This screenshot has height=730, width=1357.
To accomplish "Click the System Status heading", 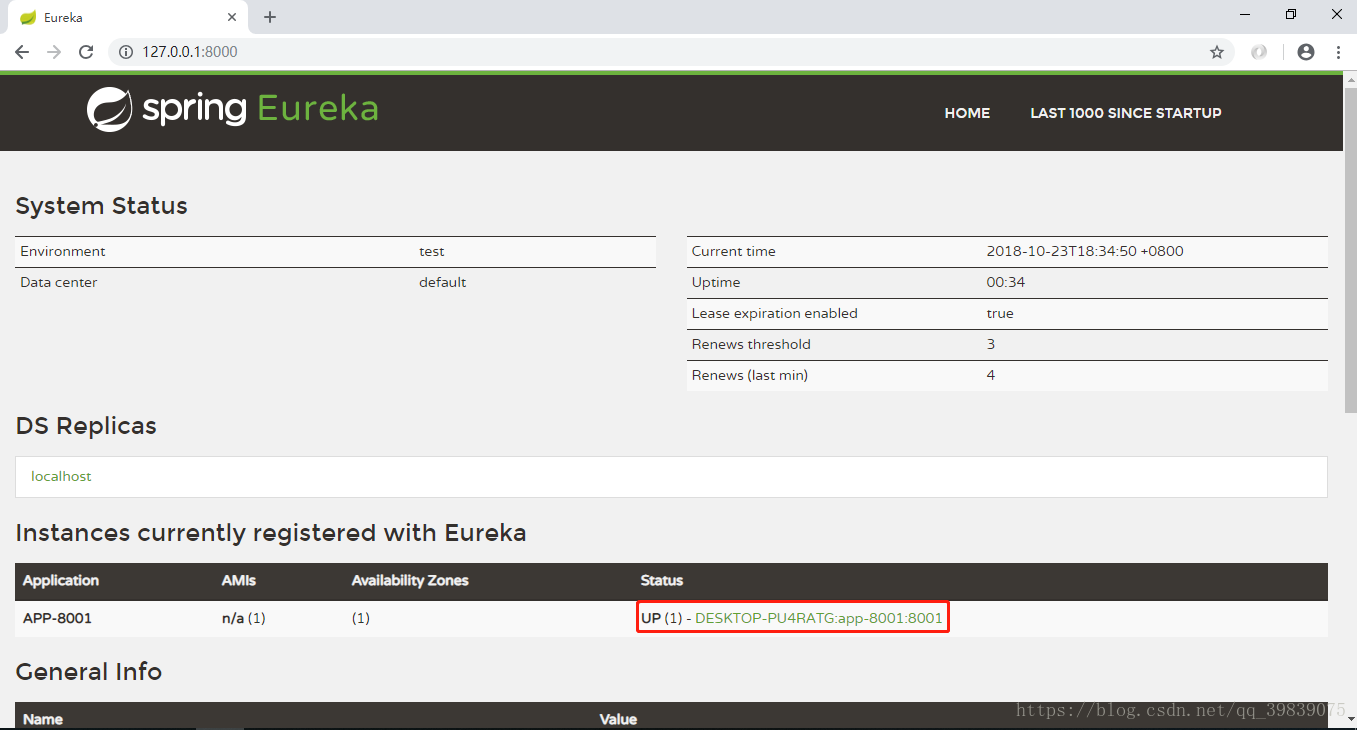I will [102, 206].
